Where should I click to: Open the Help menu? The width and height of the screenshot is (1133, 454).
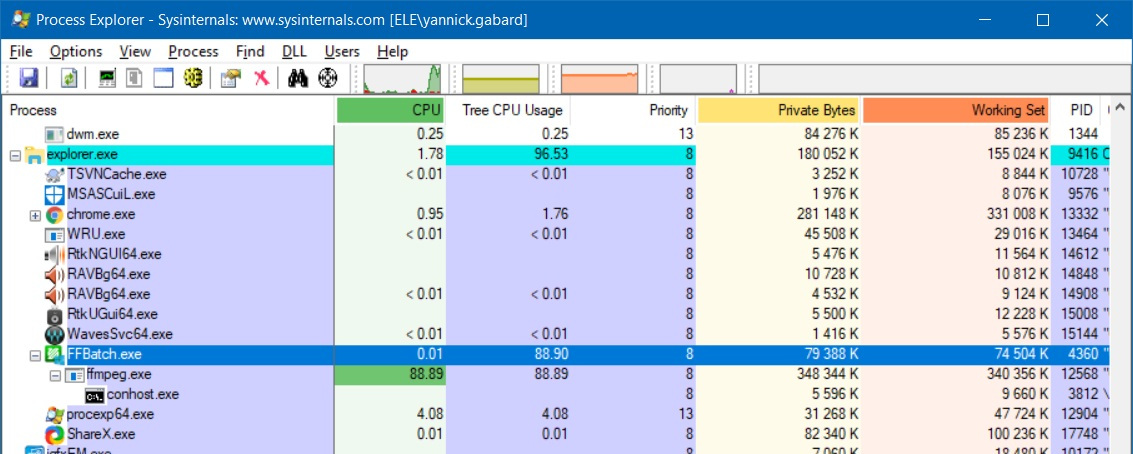(x=392, y=51)
